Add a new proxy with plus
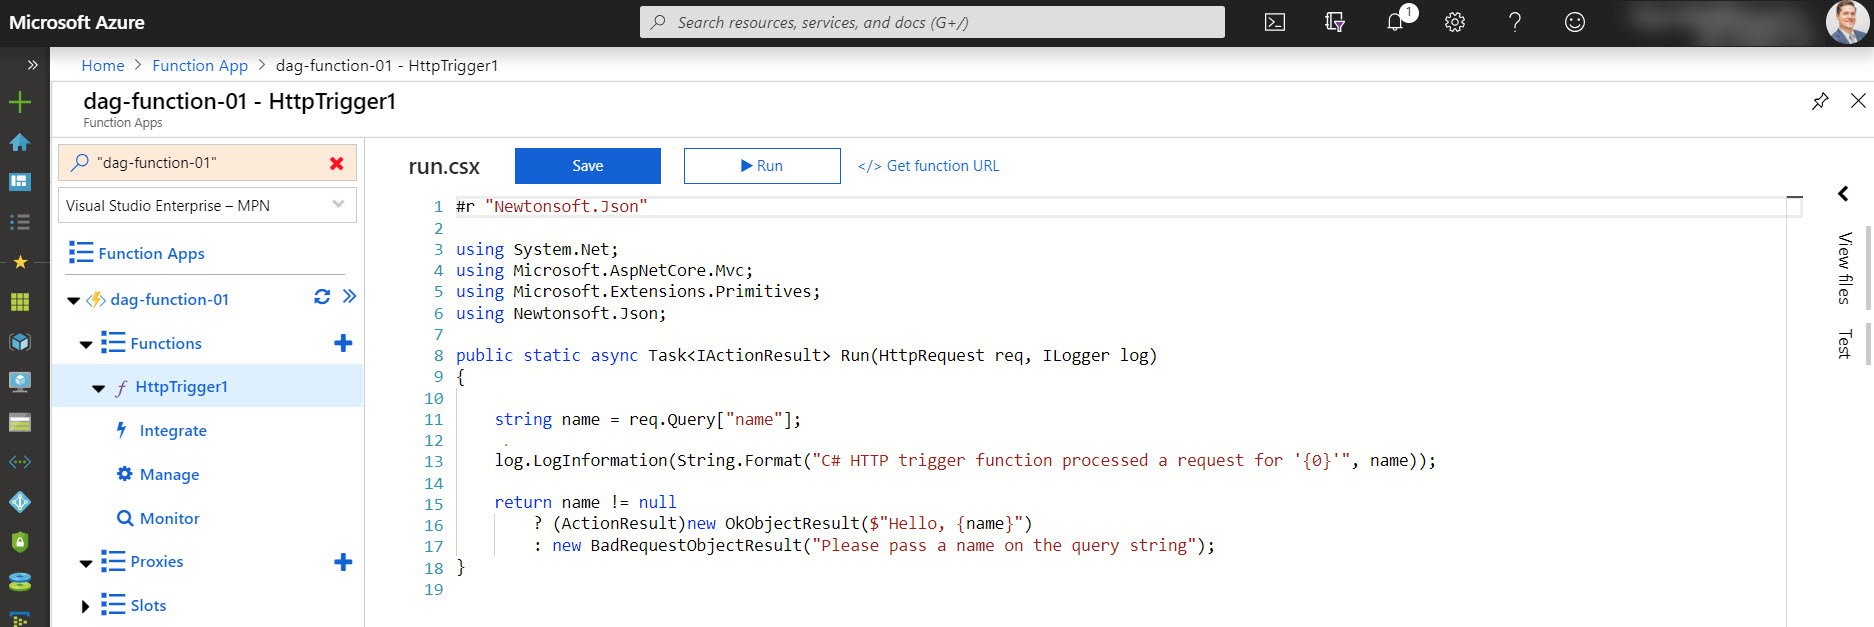The height and width of the screenshot is (627, 1874). 343,562
